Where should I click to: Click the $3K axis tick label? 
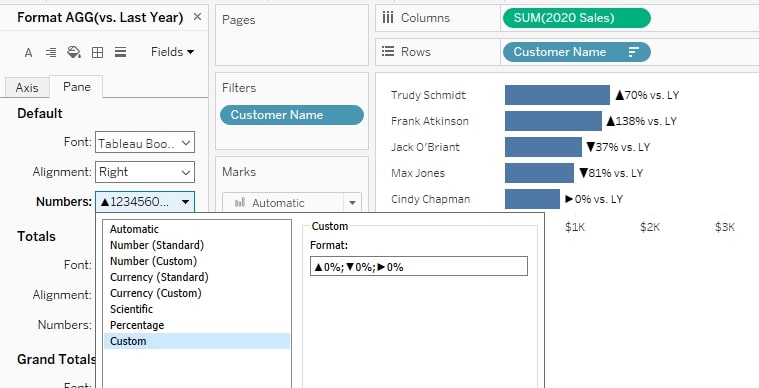(x=725, y=227)
